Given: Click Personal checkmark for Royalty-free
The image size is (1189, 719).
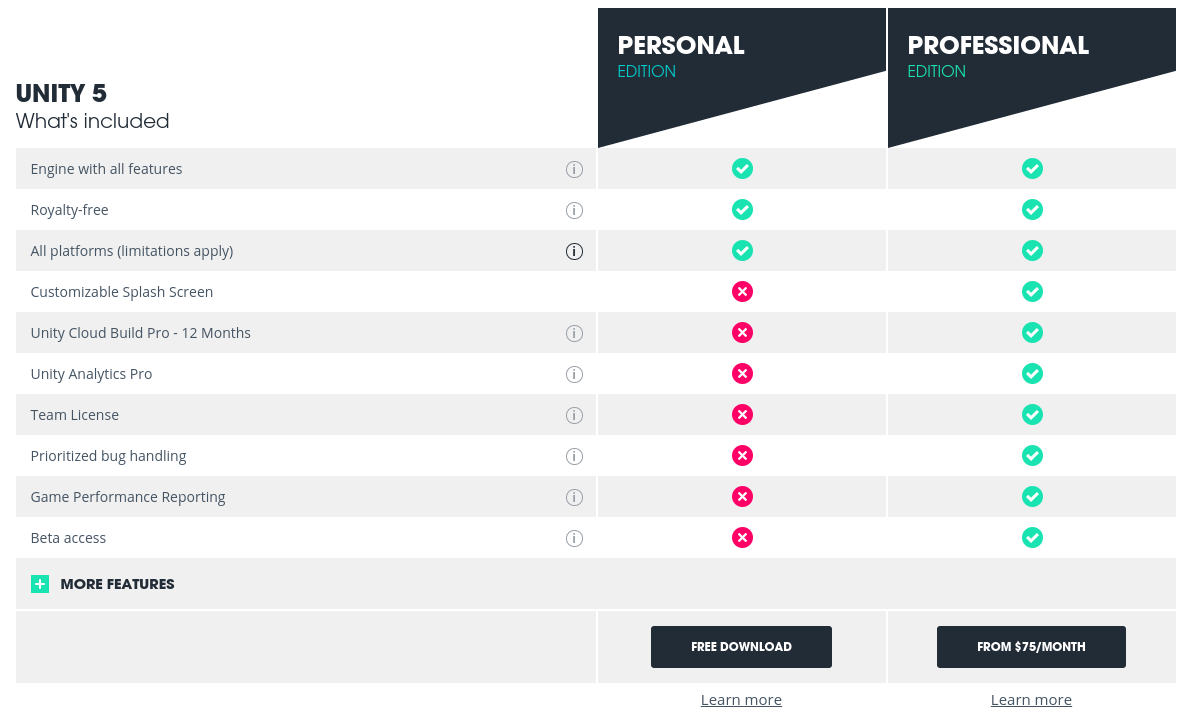Looking at the screenshot, I should coord(742,209).
